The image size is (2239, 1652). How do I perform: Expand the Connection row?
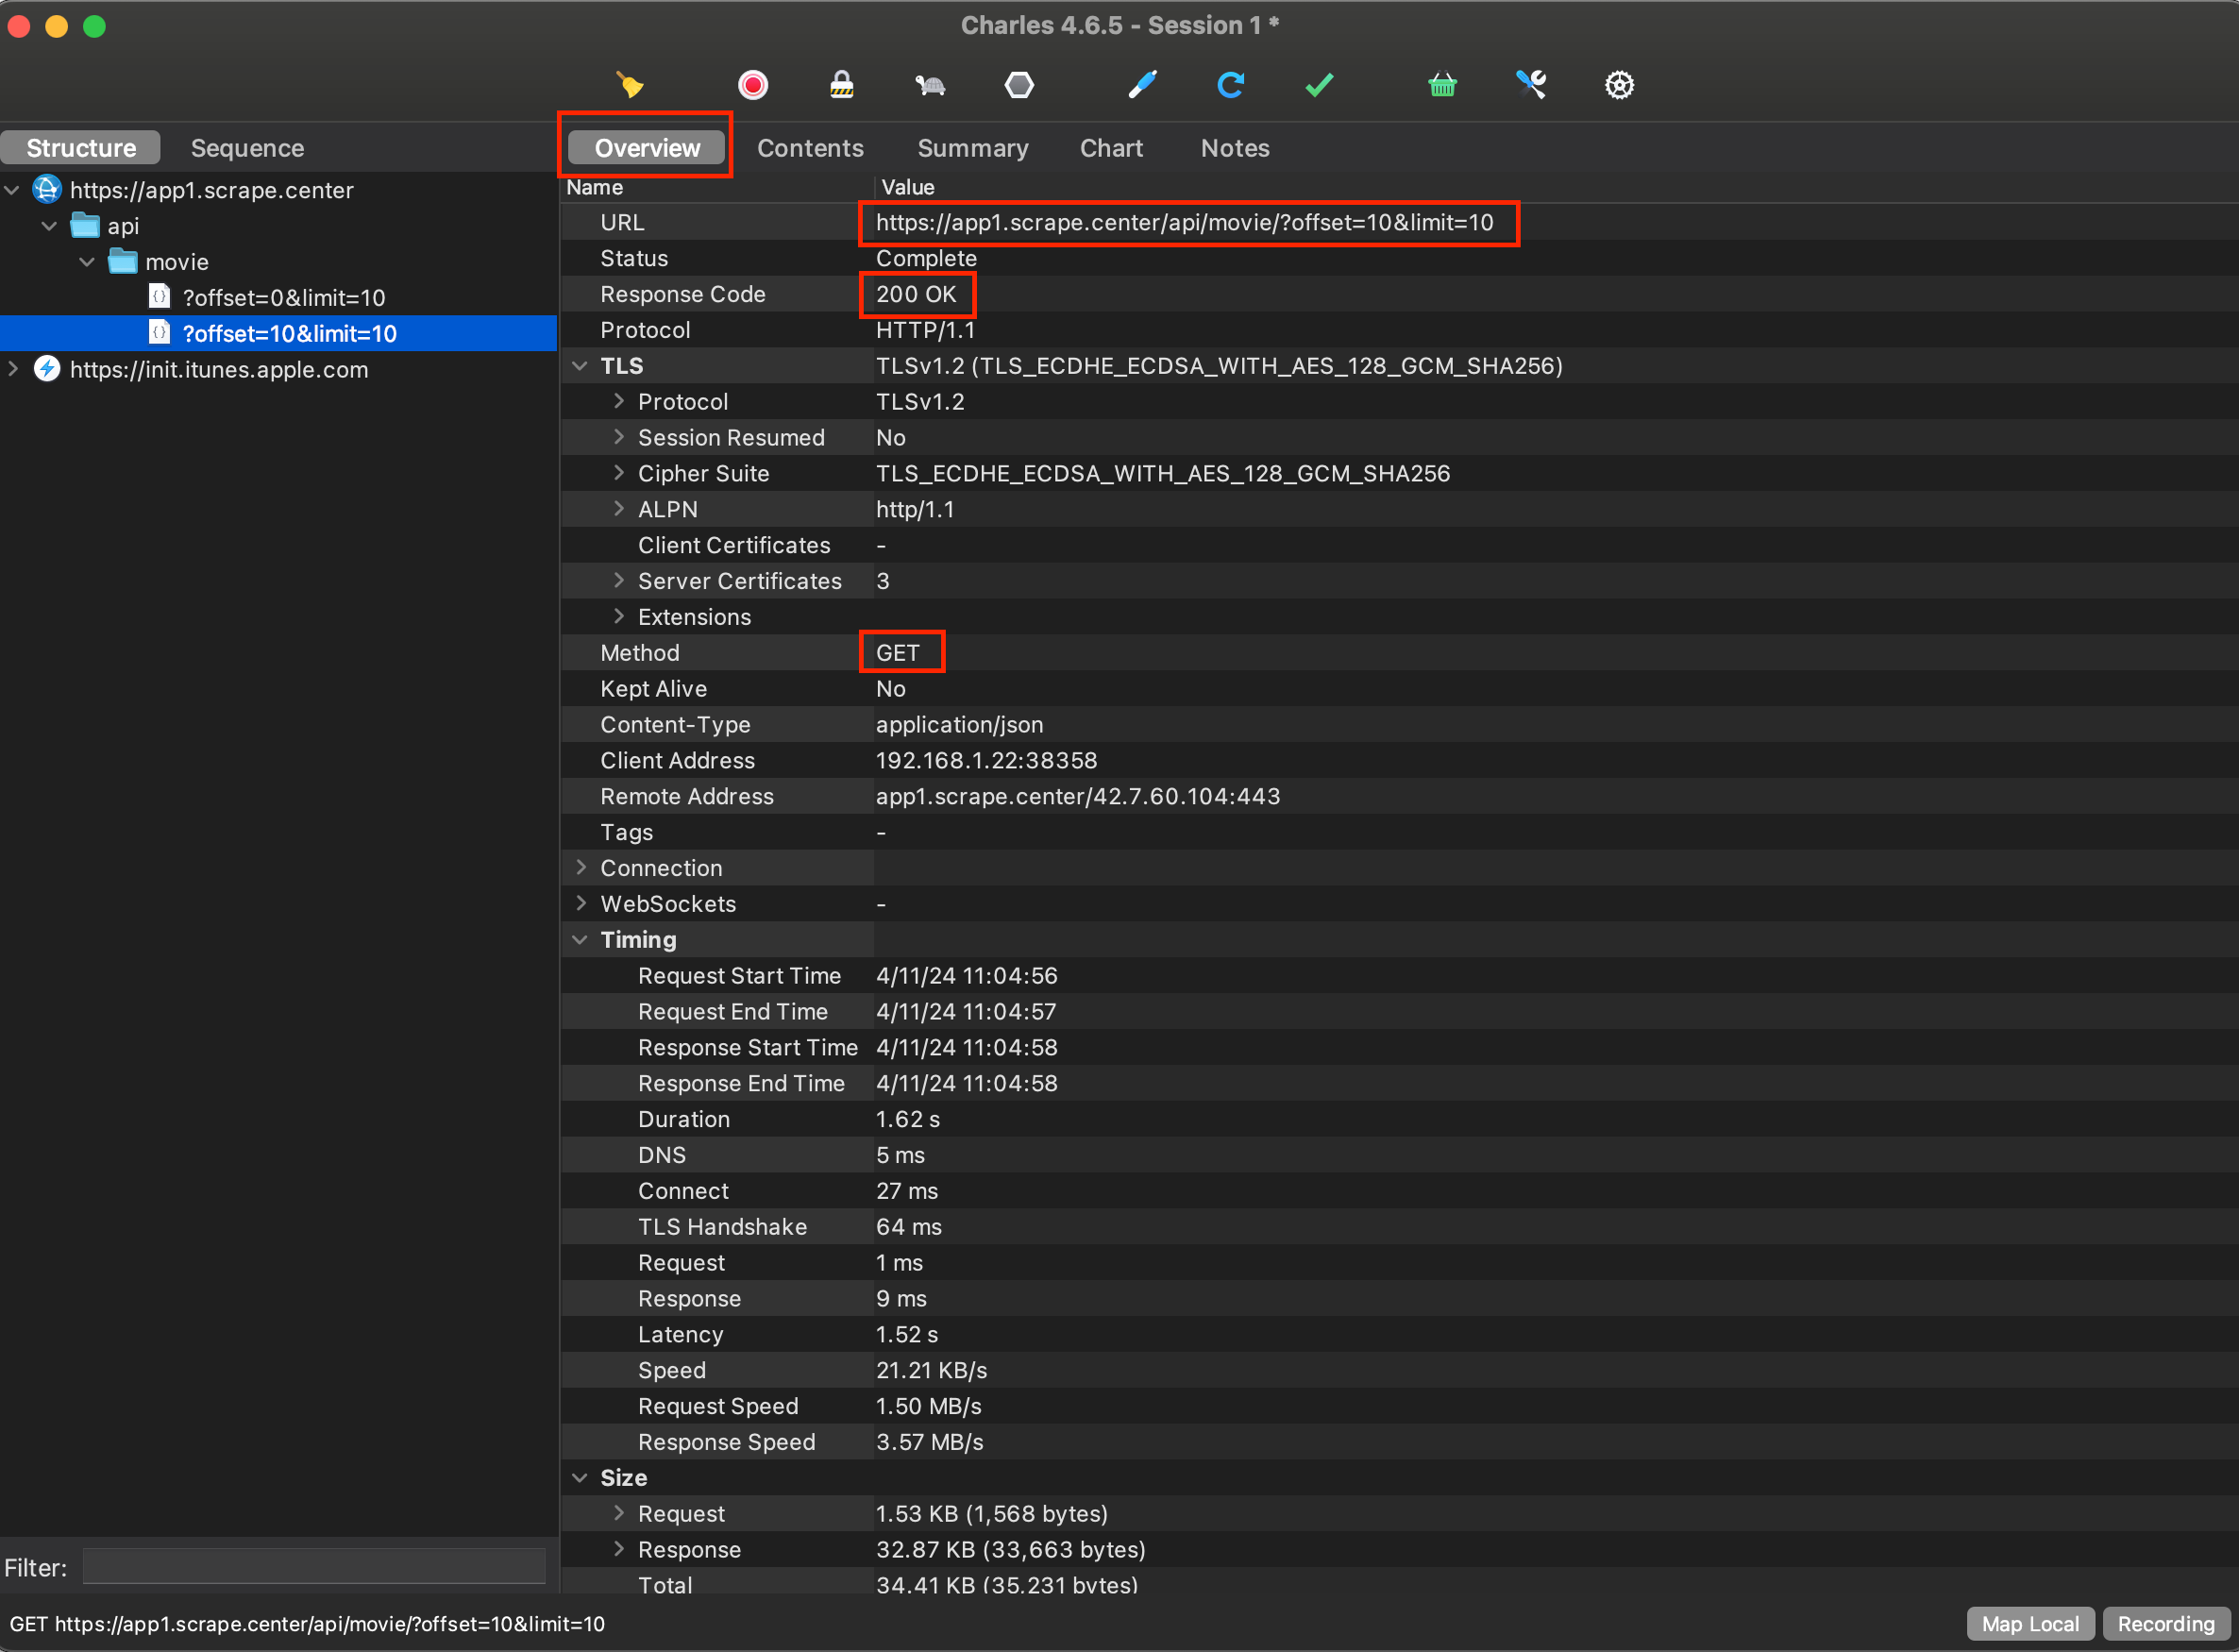click(x=580, y=868)
